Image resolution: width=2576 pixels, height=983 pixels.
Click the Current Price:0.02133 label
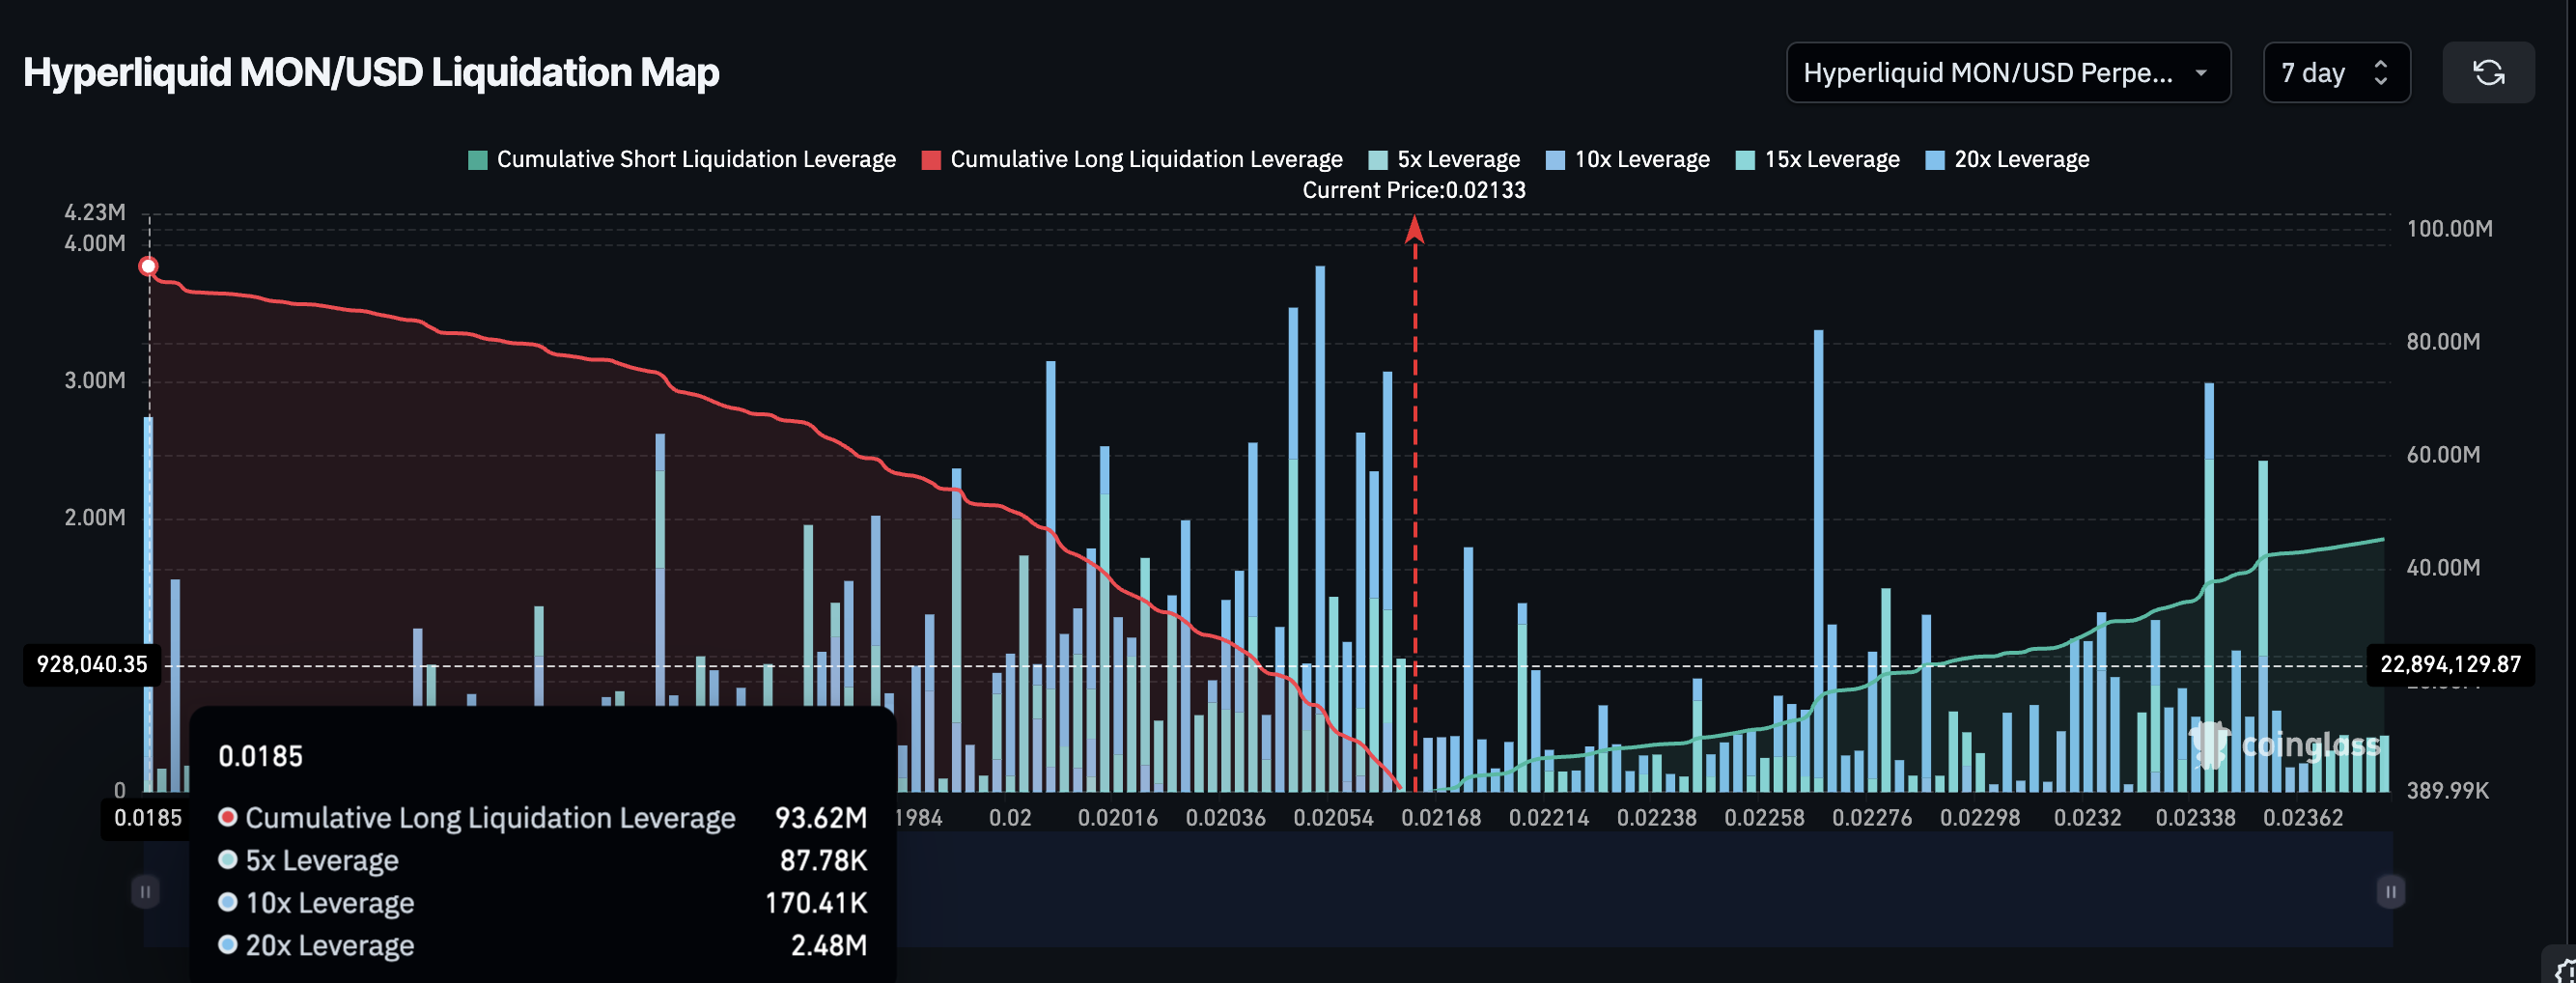pyautogui.click(x=1413, y=190)
